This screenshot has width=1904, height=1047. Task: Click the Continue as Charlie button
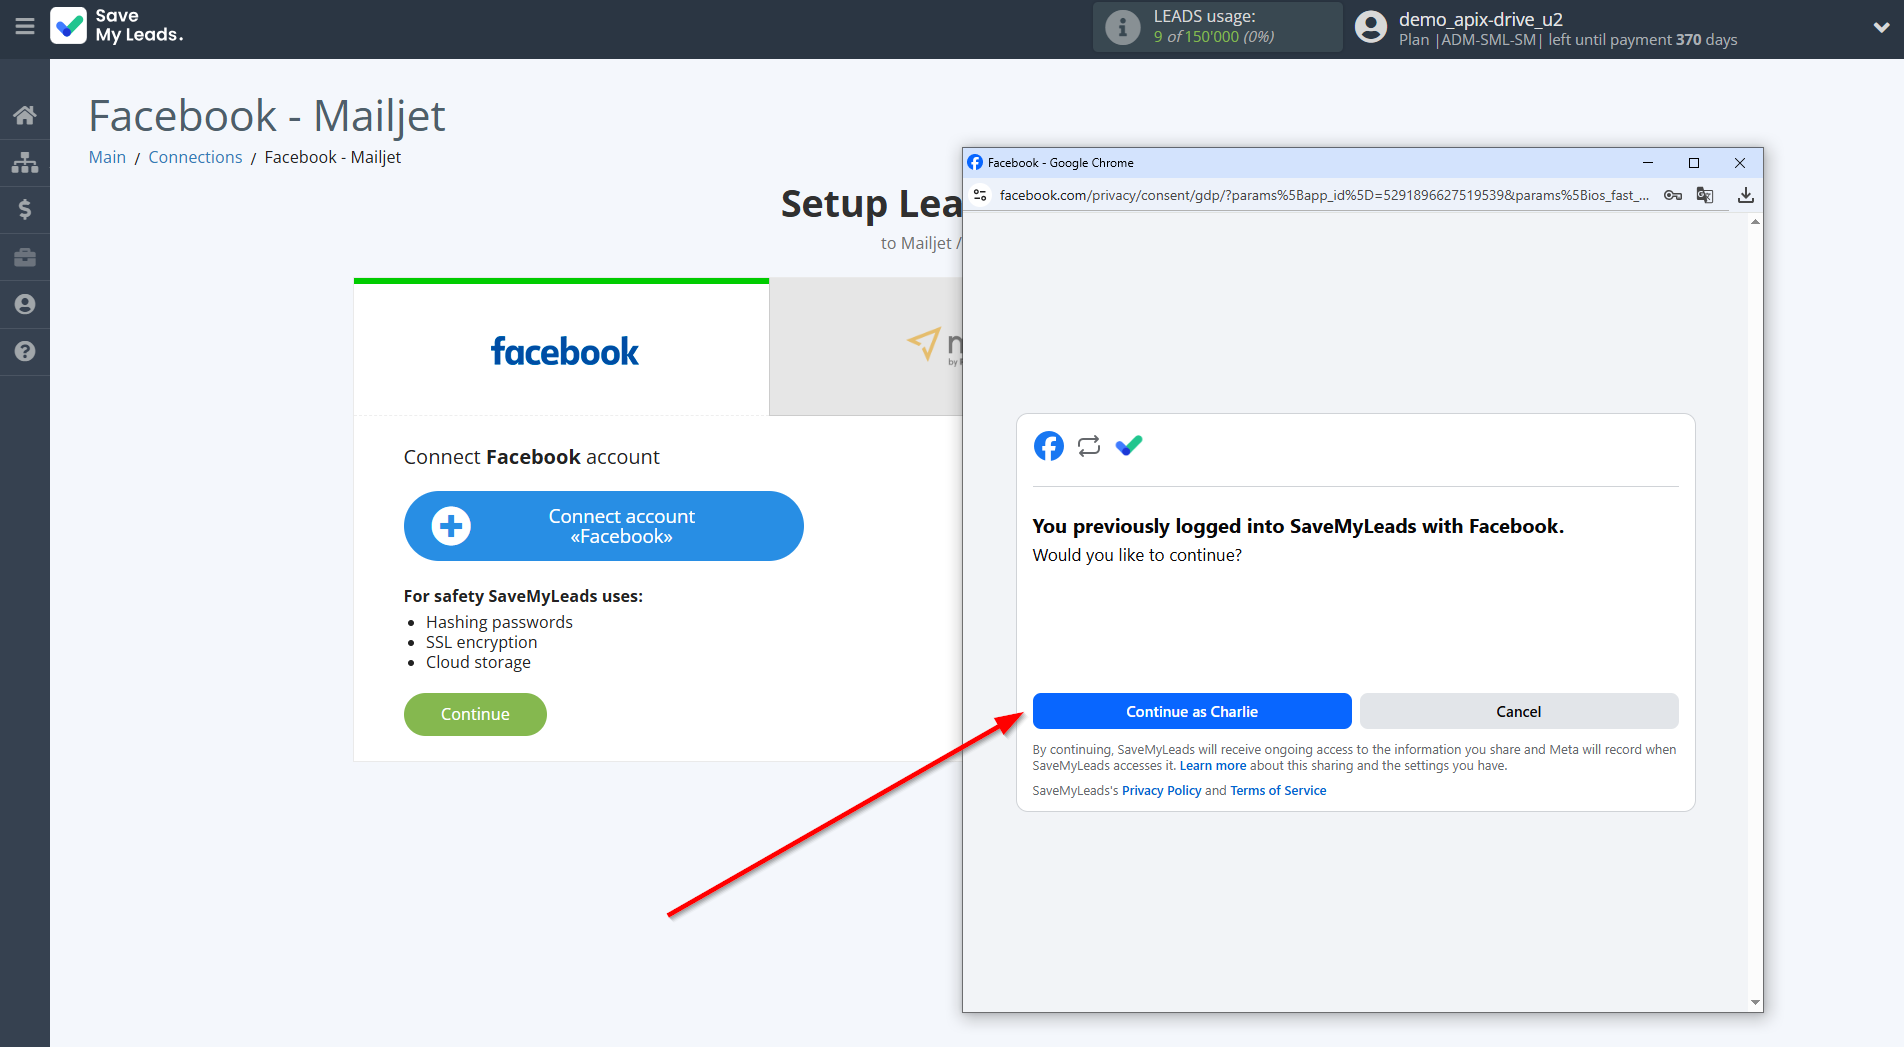click(x=1191, y=711)
